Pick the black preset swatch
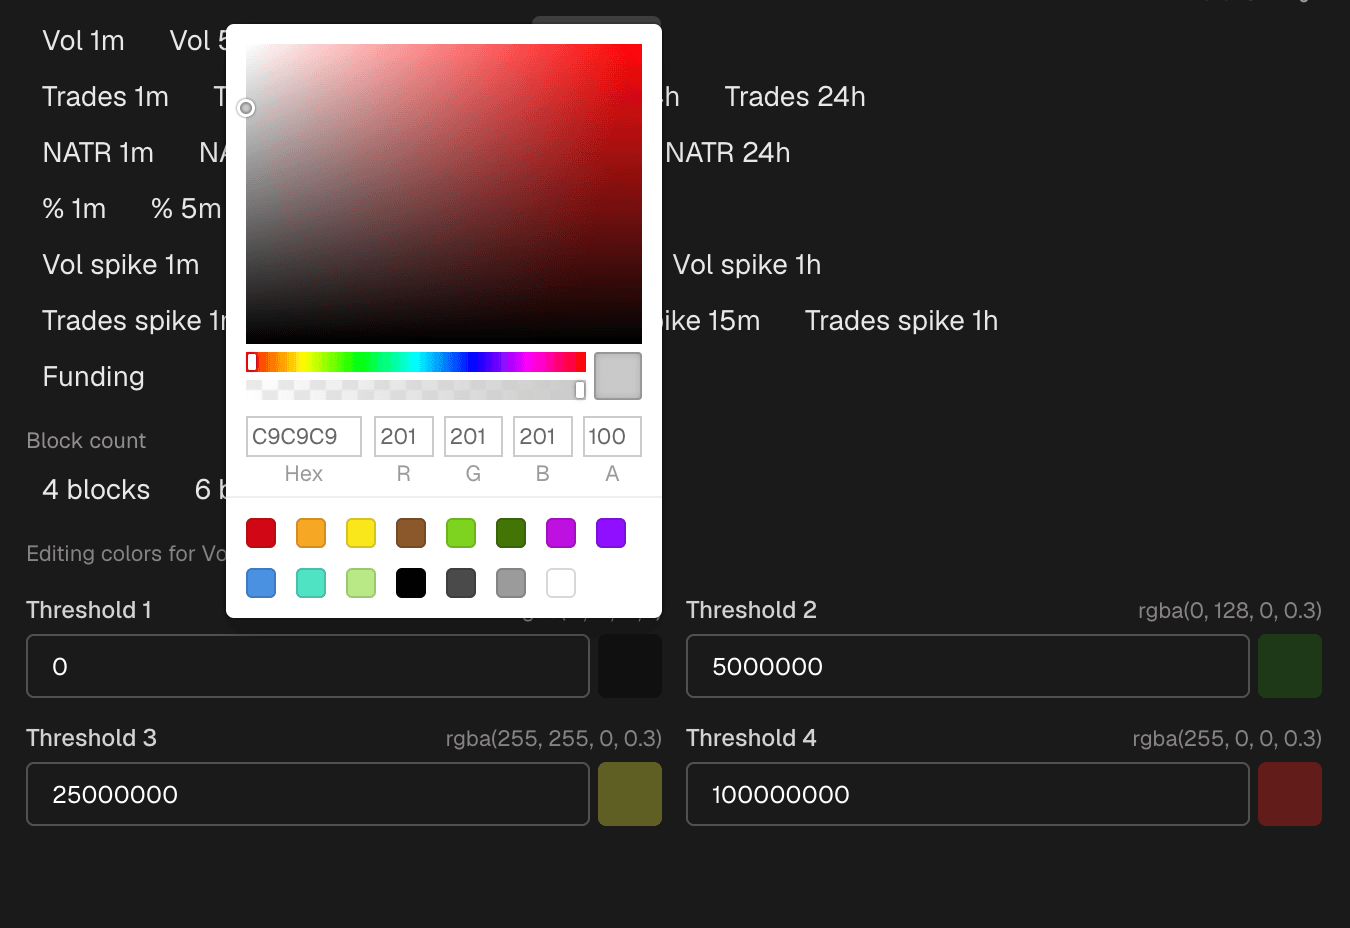The image size is (1350, 928). [411, 583]
